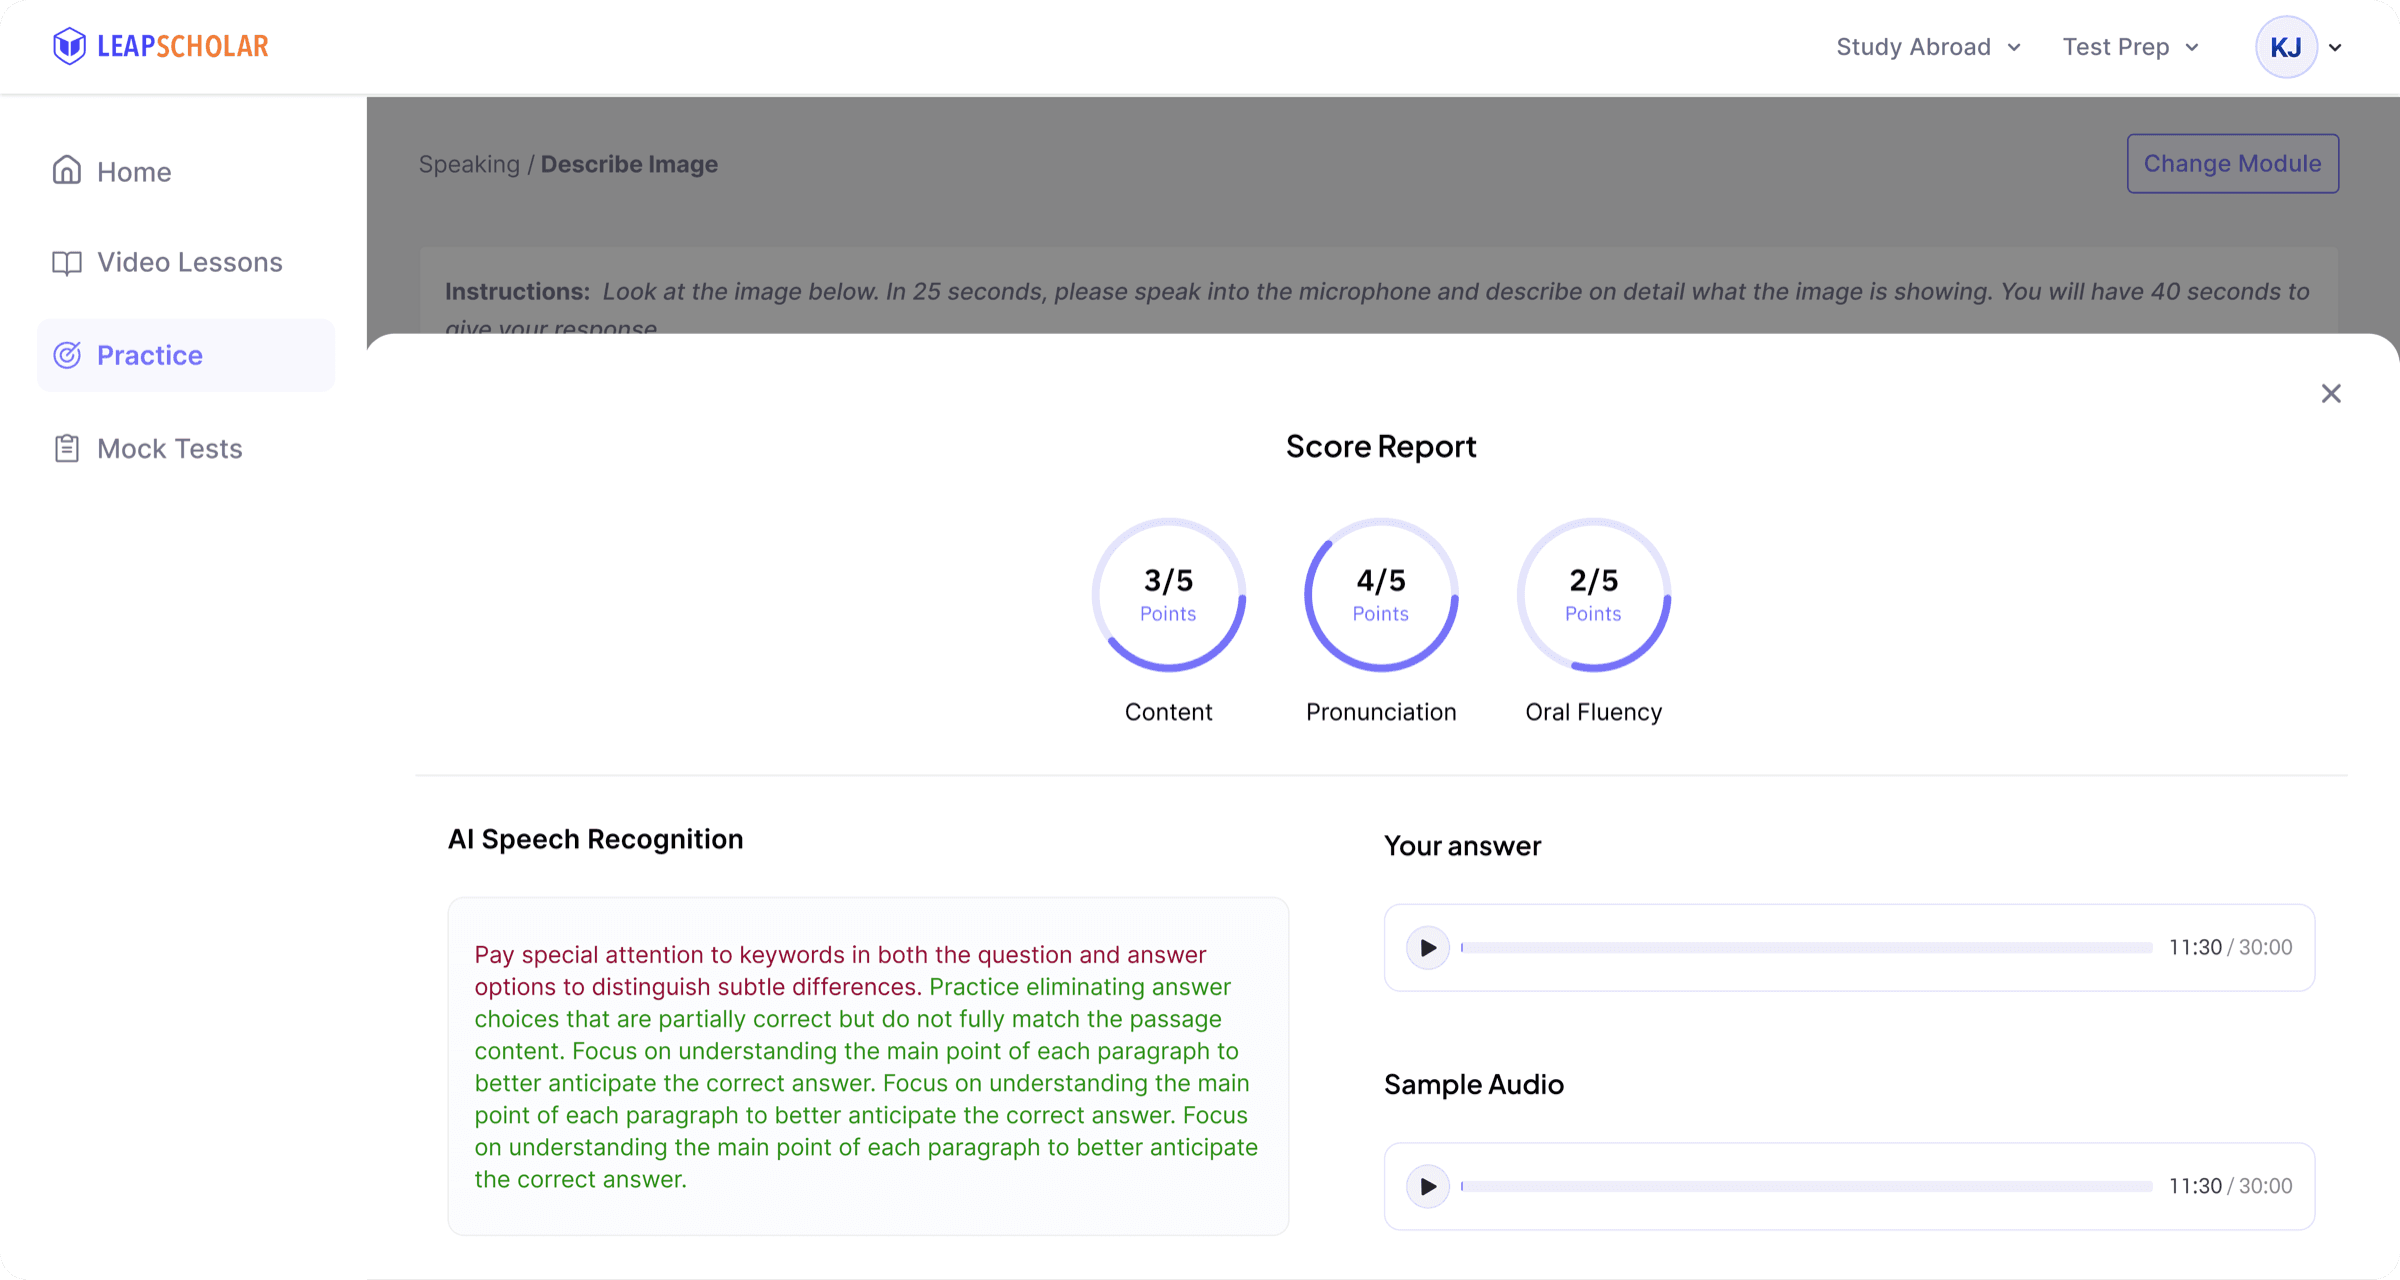Seek the Your answer audio progress bar

(1806, 948)
